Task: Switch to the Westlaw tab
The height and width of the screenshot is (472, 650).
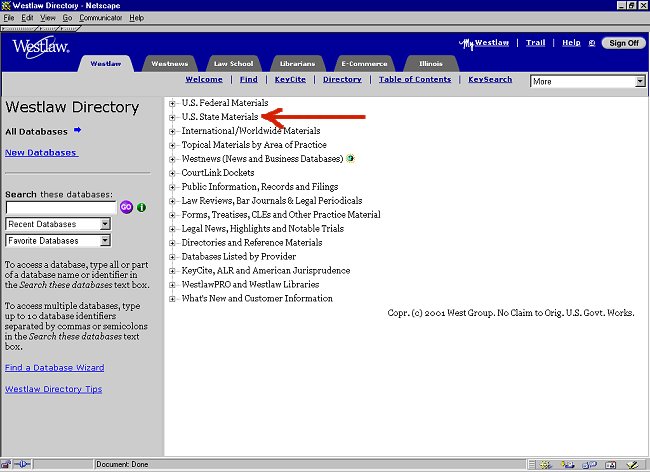Action: [x=106, y=64]
